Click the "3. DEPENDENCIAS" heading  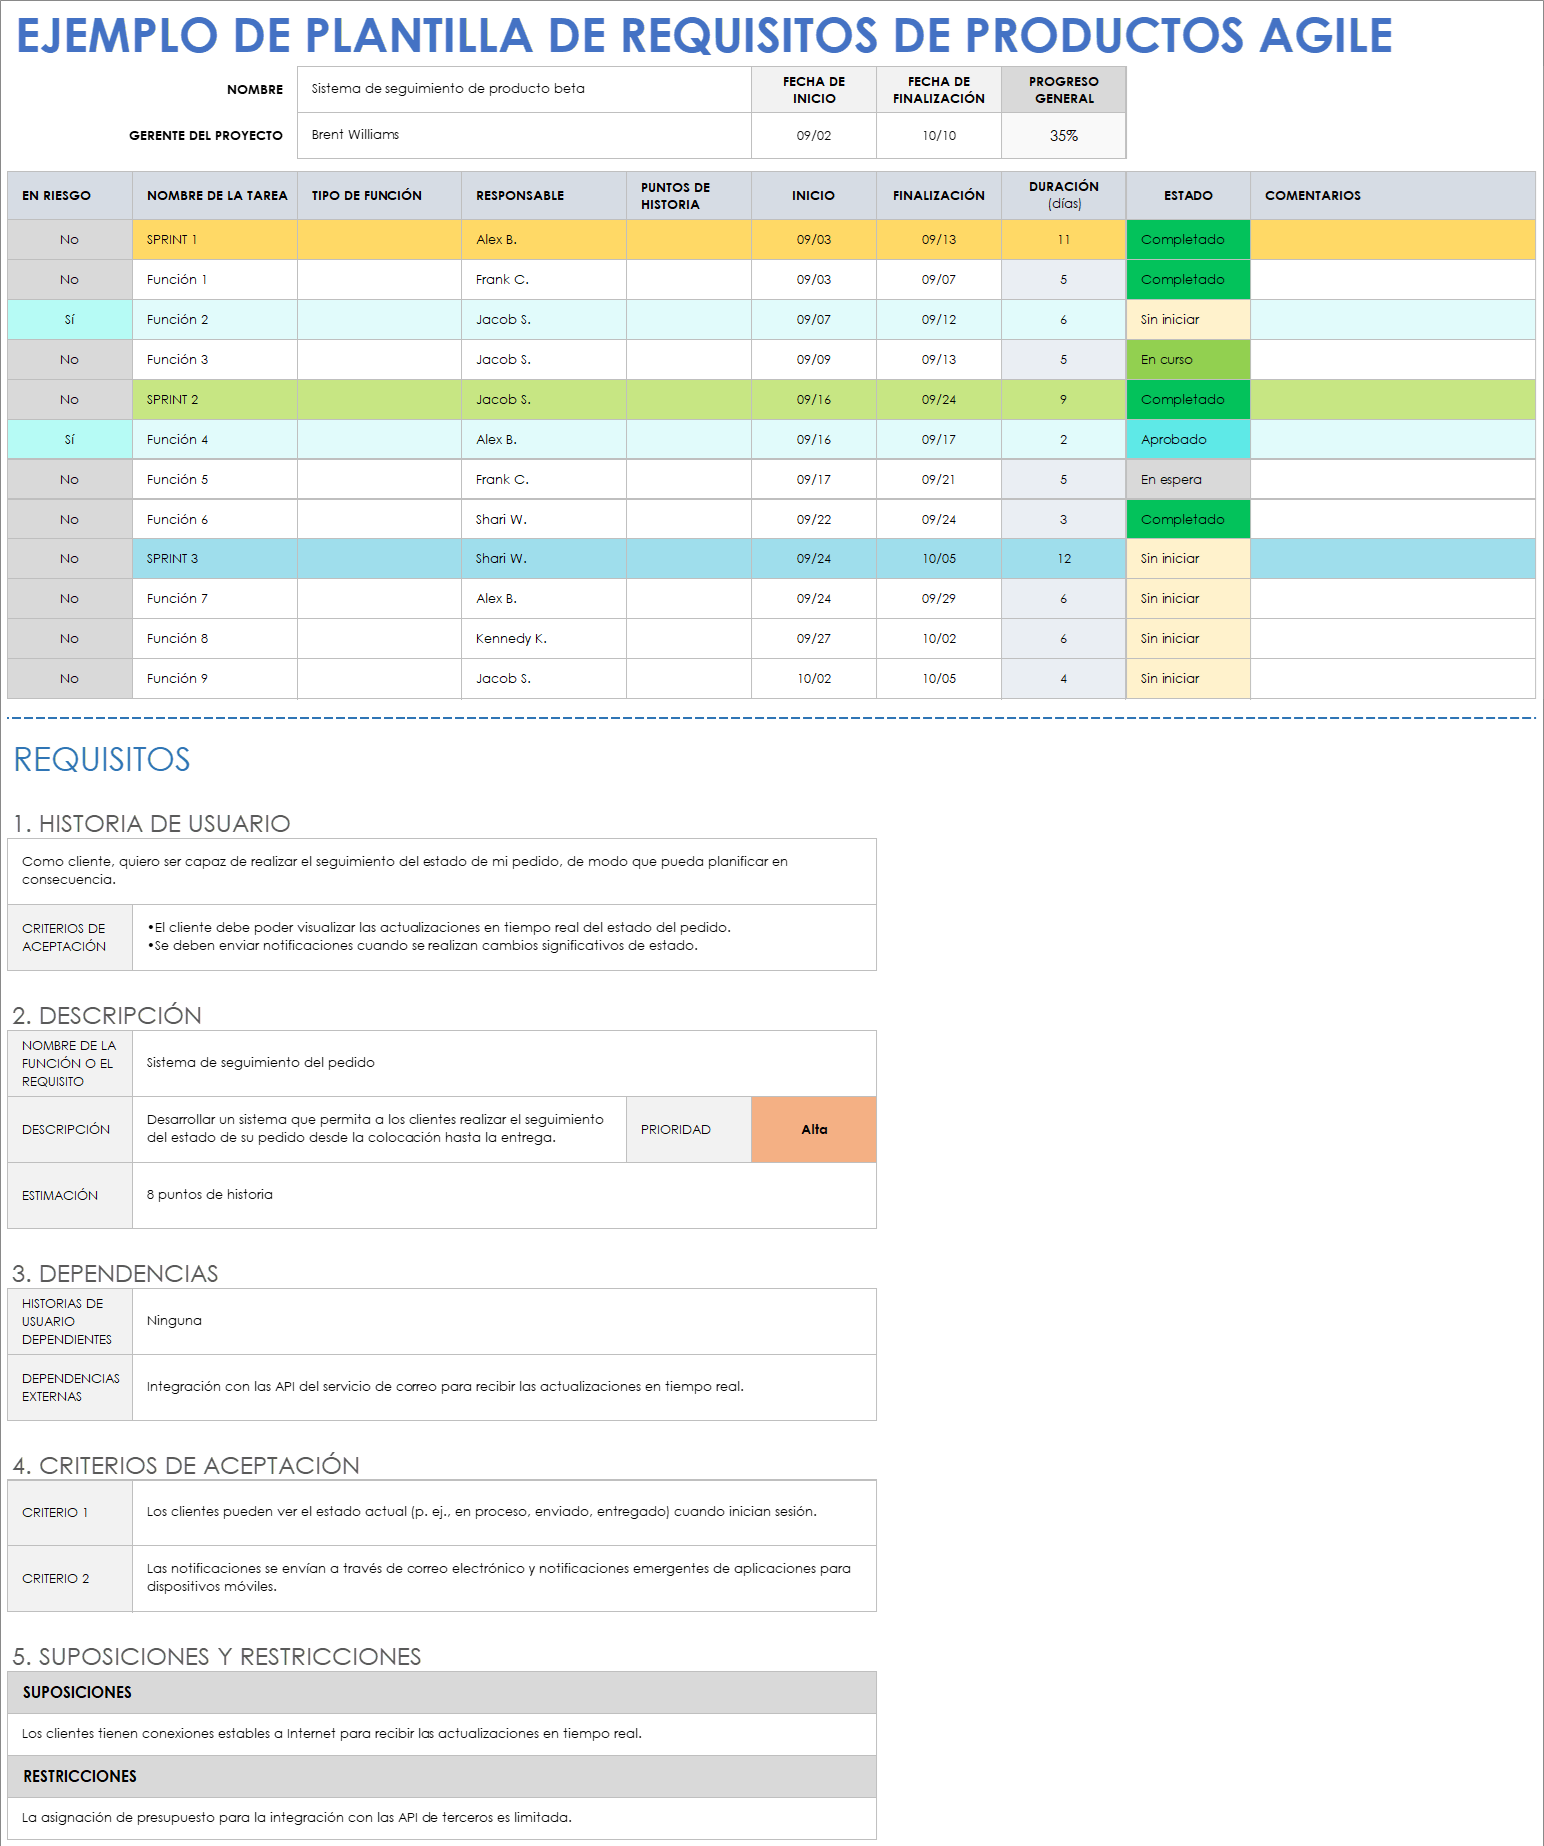point(115,1274)
